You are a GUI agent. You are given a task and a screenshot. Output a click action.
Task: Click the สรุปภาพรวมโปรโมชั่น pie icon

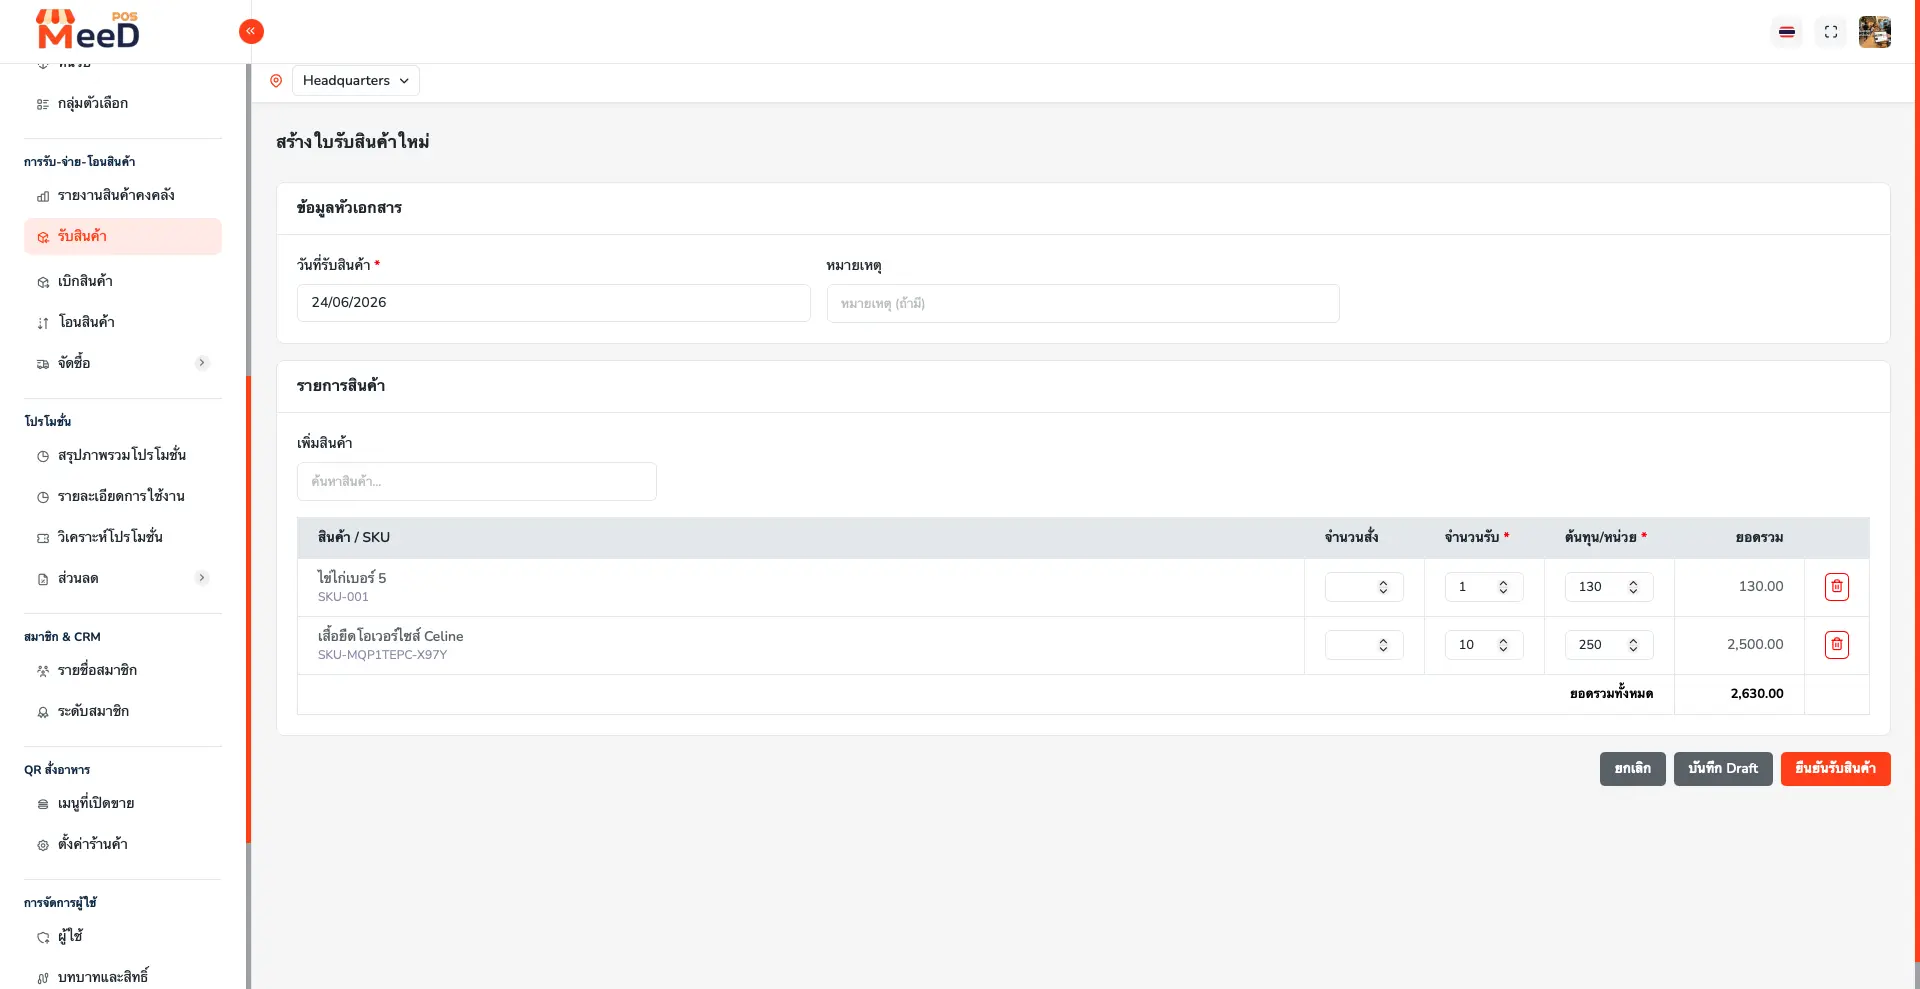(43, 456)
